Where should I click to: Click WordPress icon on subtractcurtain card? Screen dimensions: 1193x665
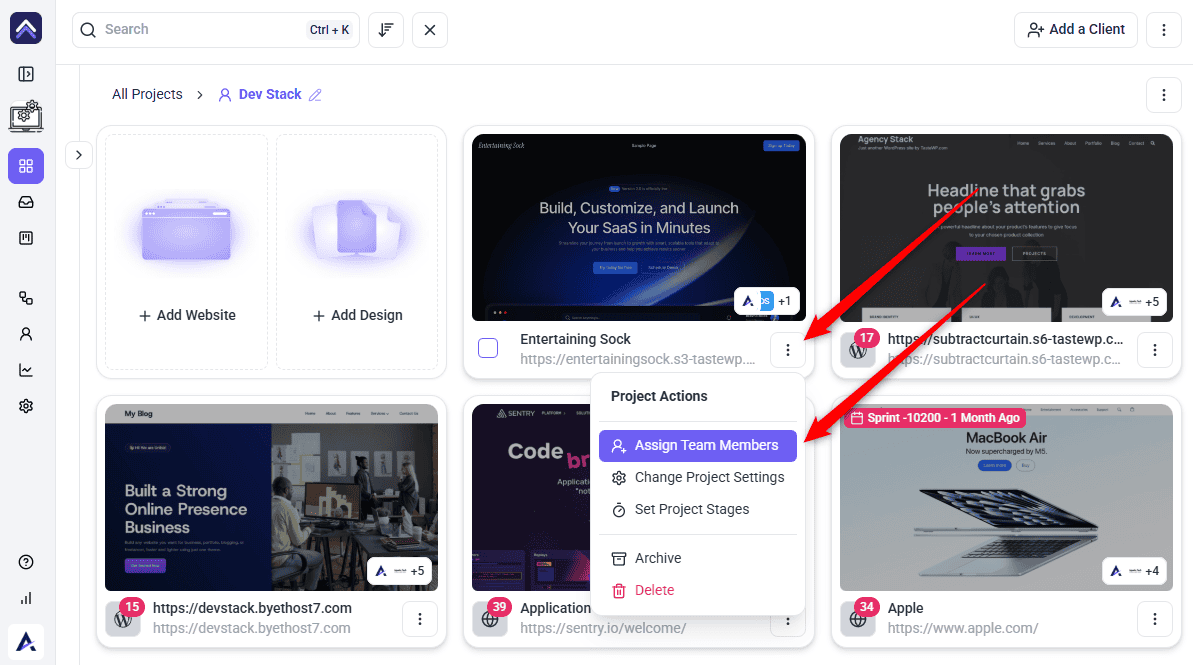point(857,351)
